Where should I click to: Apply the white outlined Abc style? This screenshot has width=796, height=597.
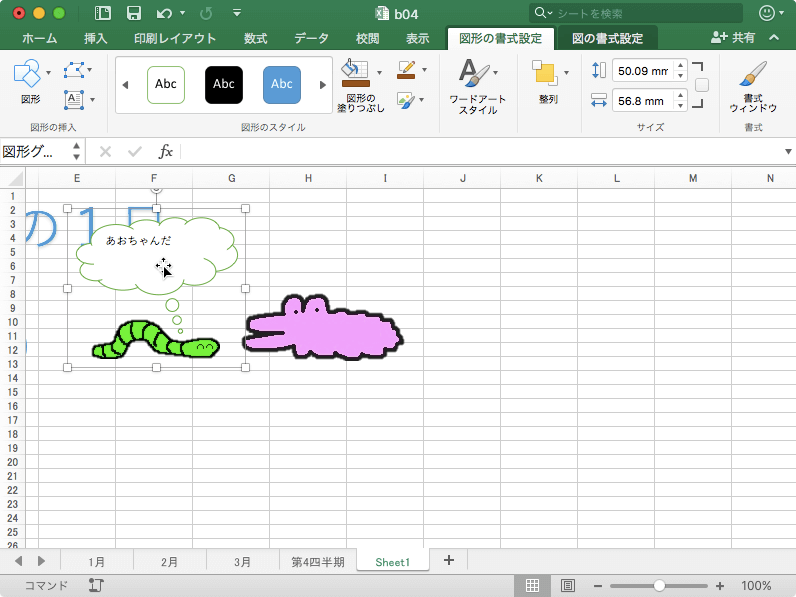tap(165, 84)
